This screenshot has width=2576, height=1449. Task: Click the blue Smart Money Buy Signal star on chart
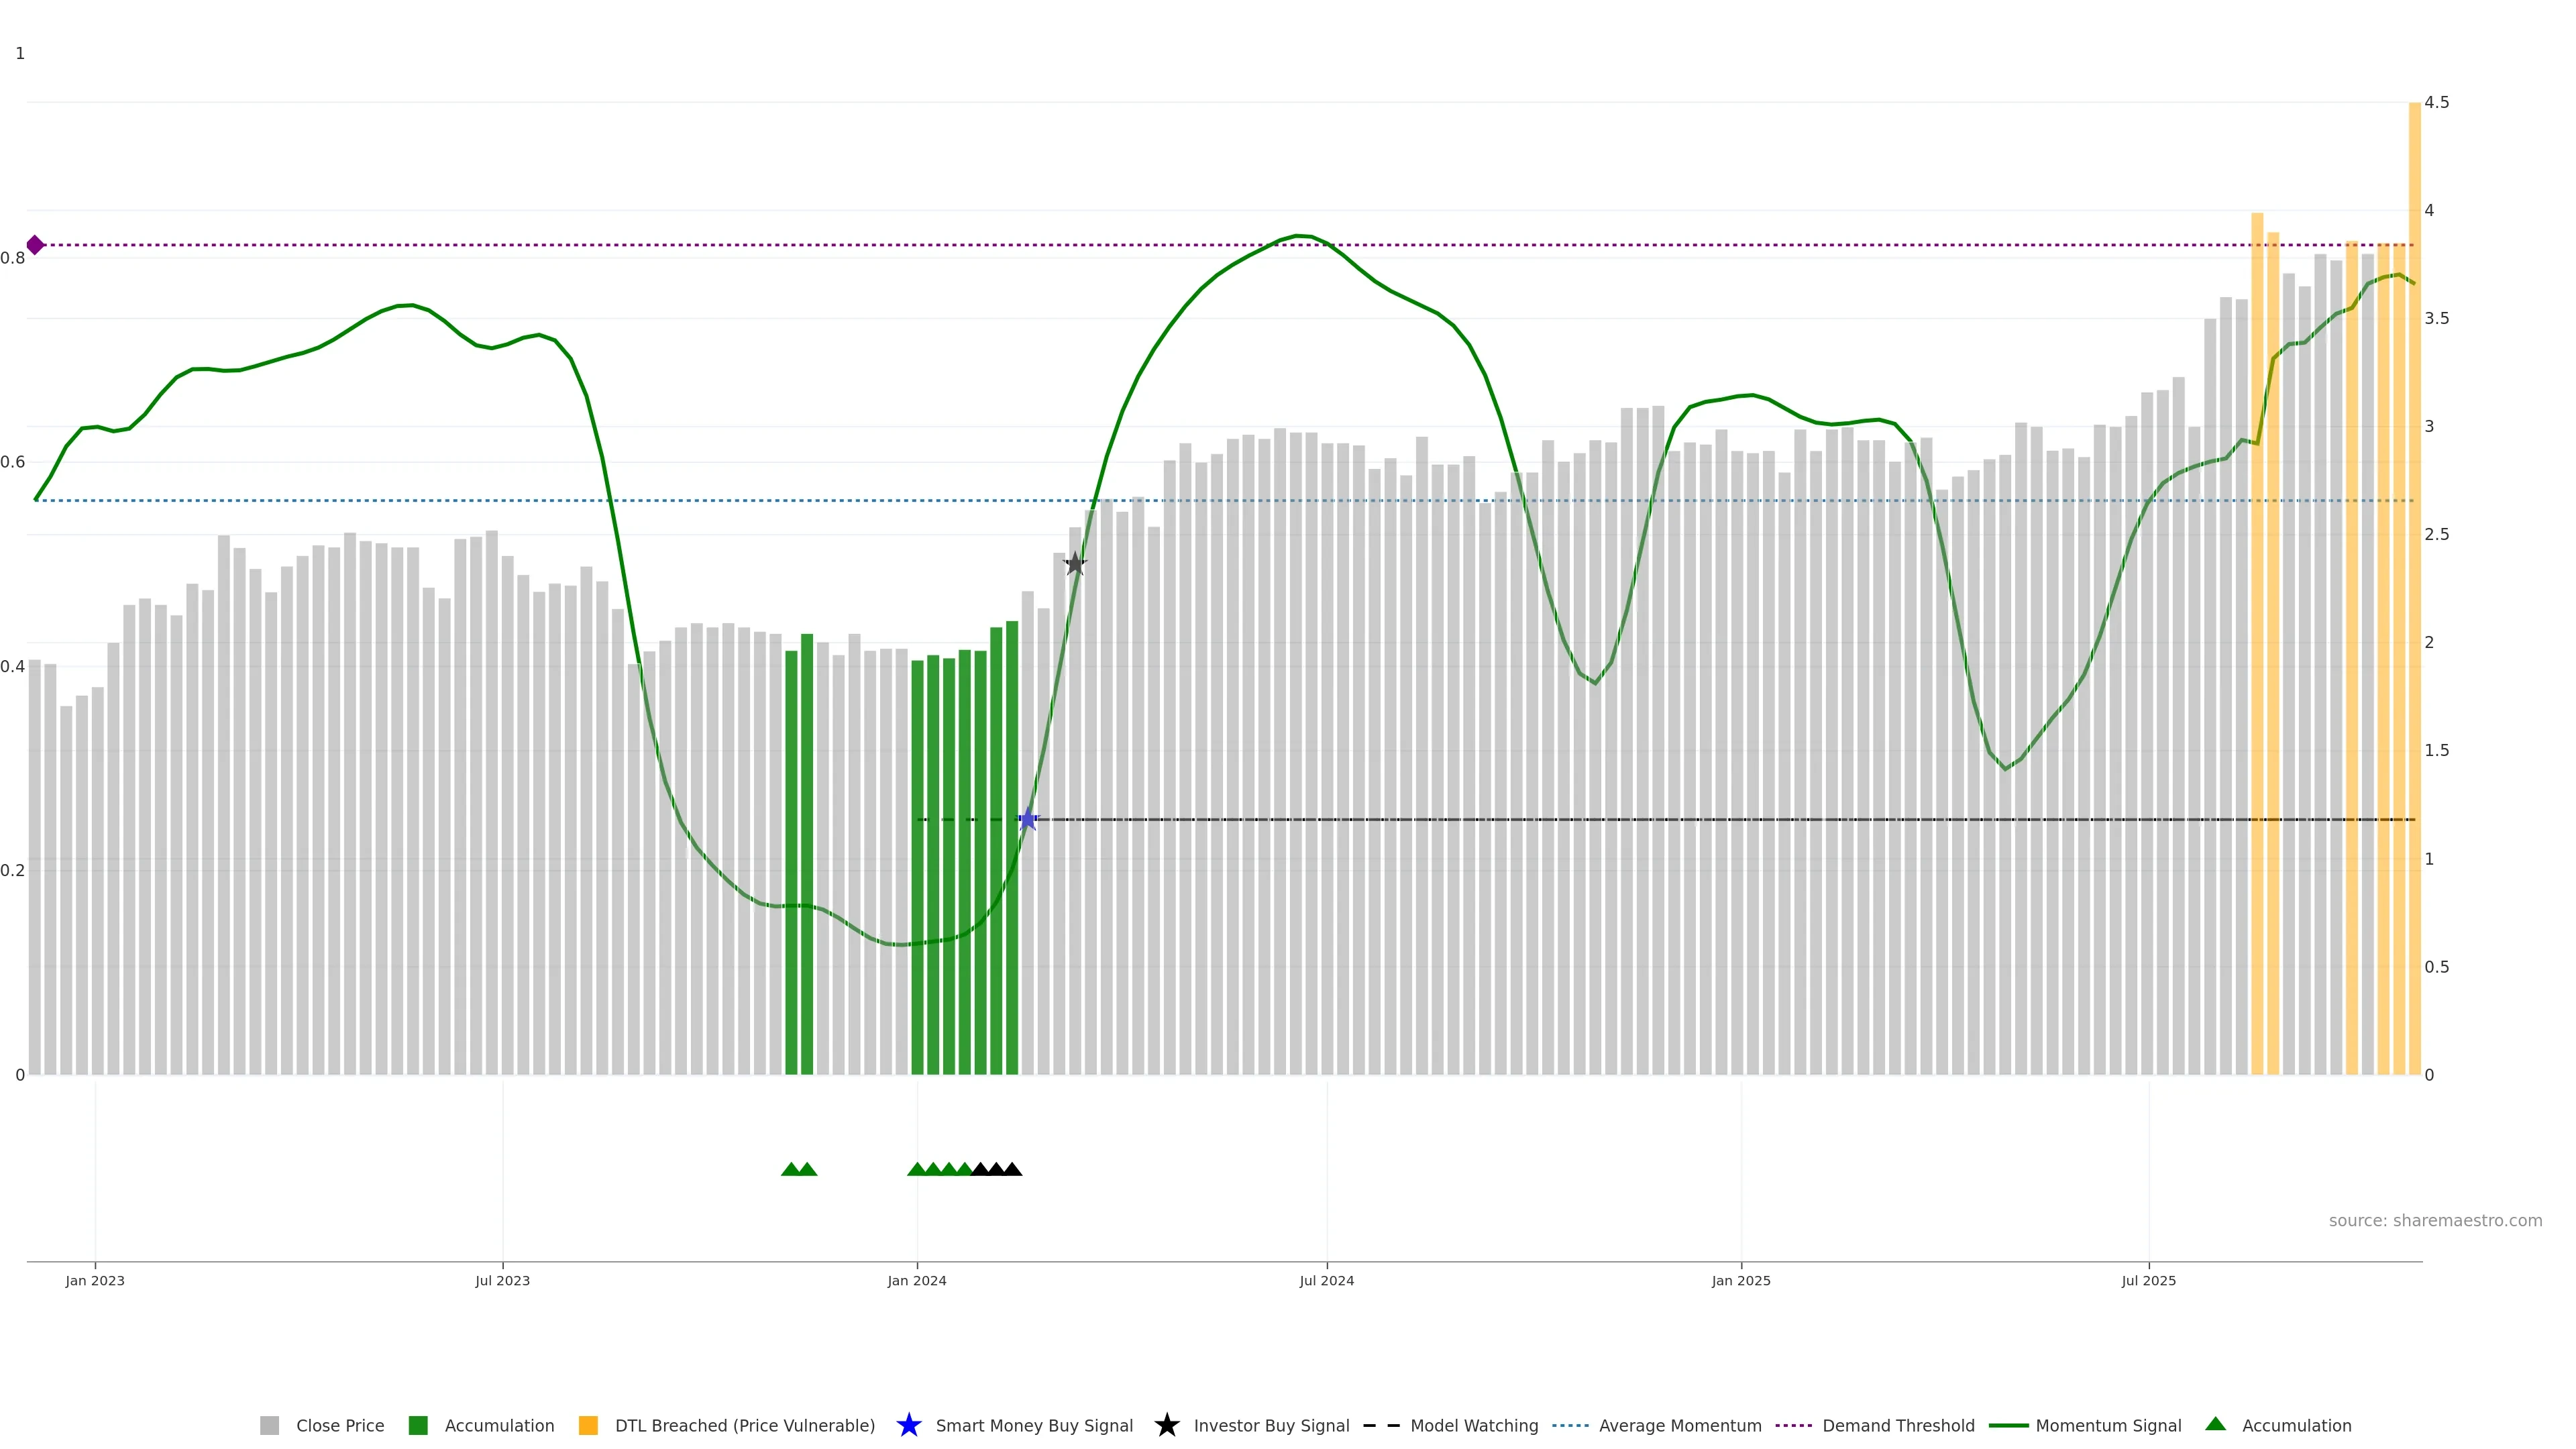point(1027,819)
